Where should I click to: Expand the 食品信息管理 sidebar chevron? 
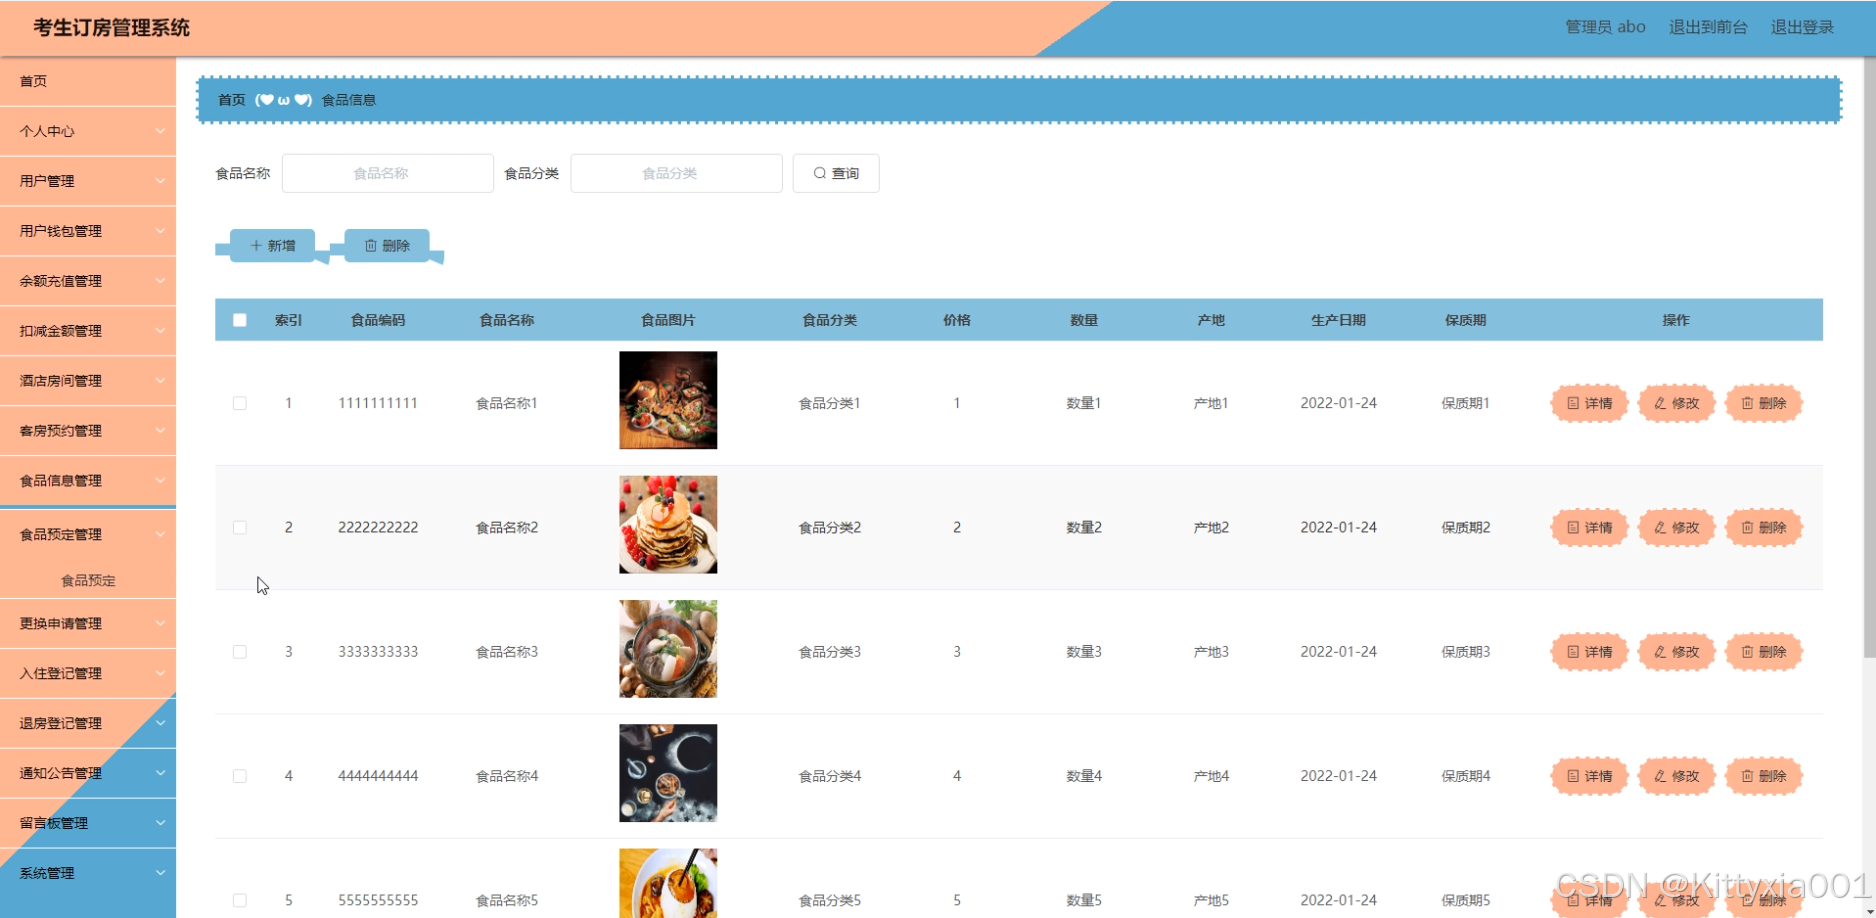(x=160, y=481)
